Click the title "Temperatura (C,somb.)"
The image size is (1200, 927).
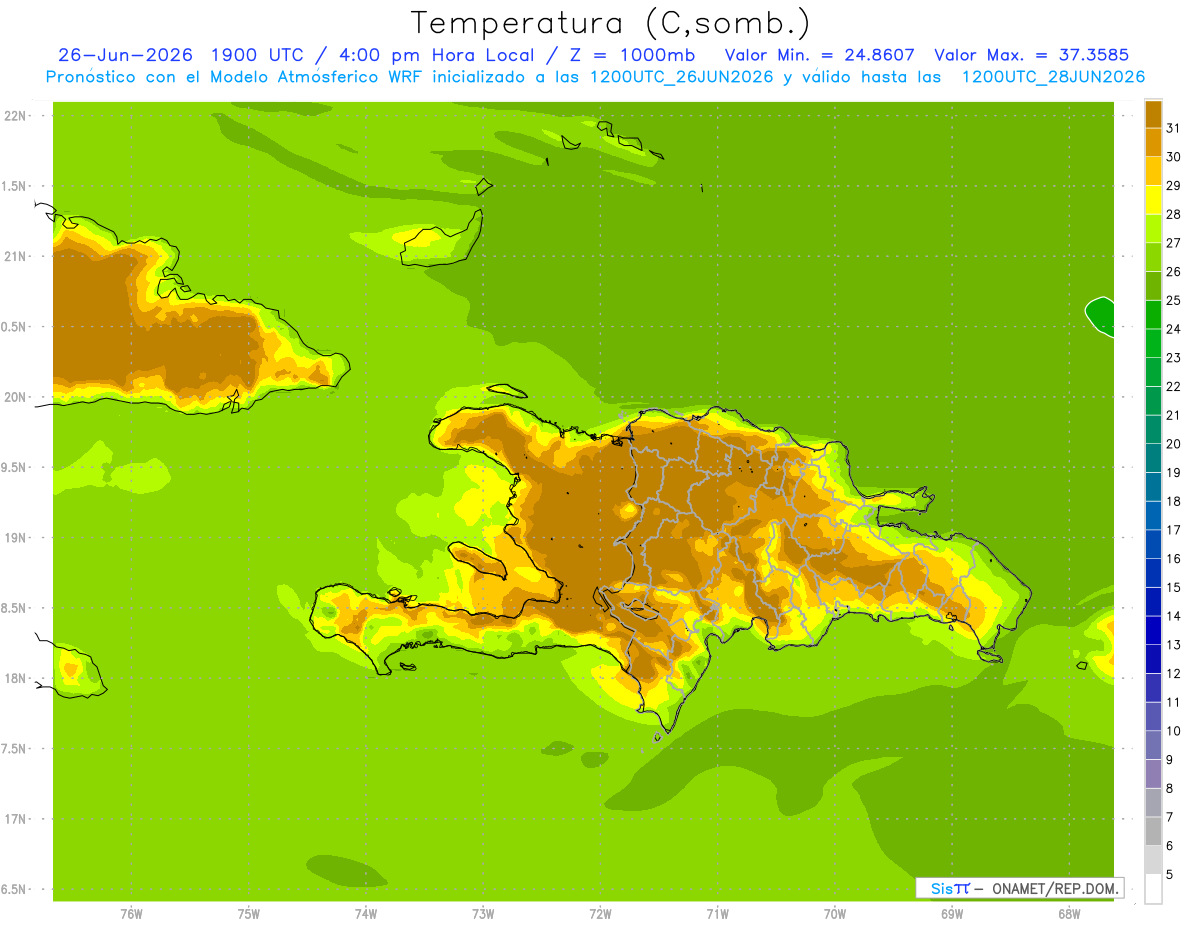point(611,22)
